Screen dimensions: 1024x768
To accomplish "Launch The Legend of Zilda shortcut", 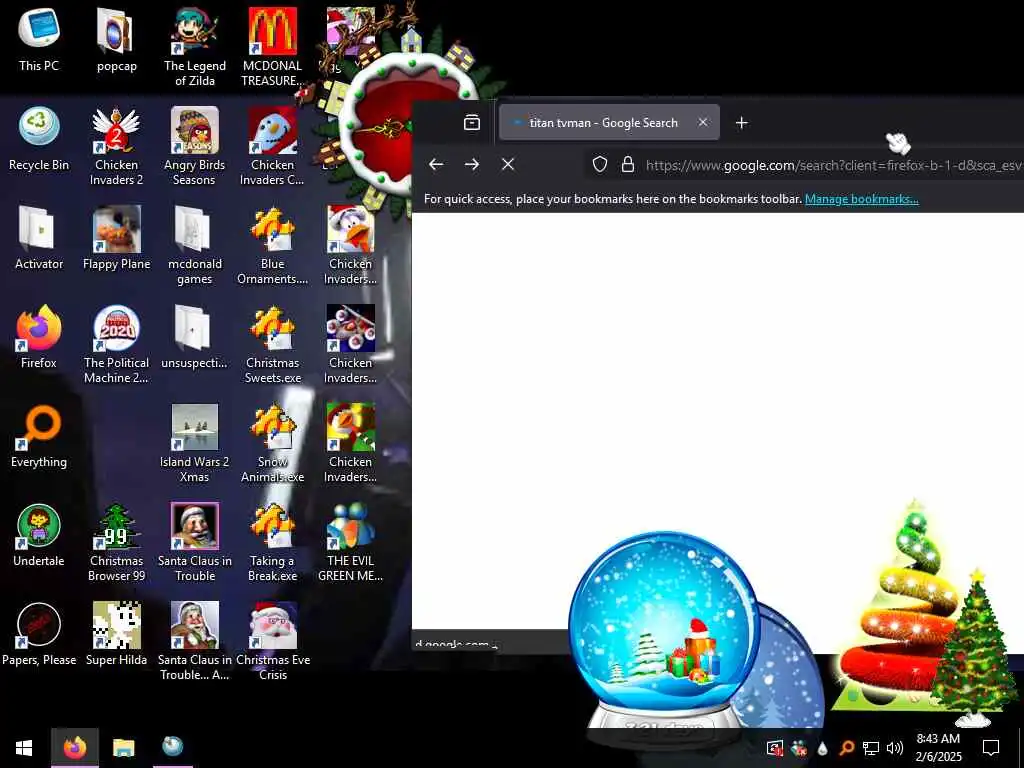I will click(195, 47).
